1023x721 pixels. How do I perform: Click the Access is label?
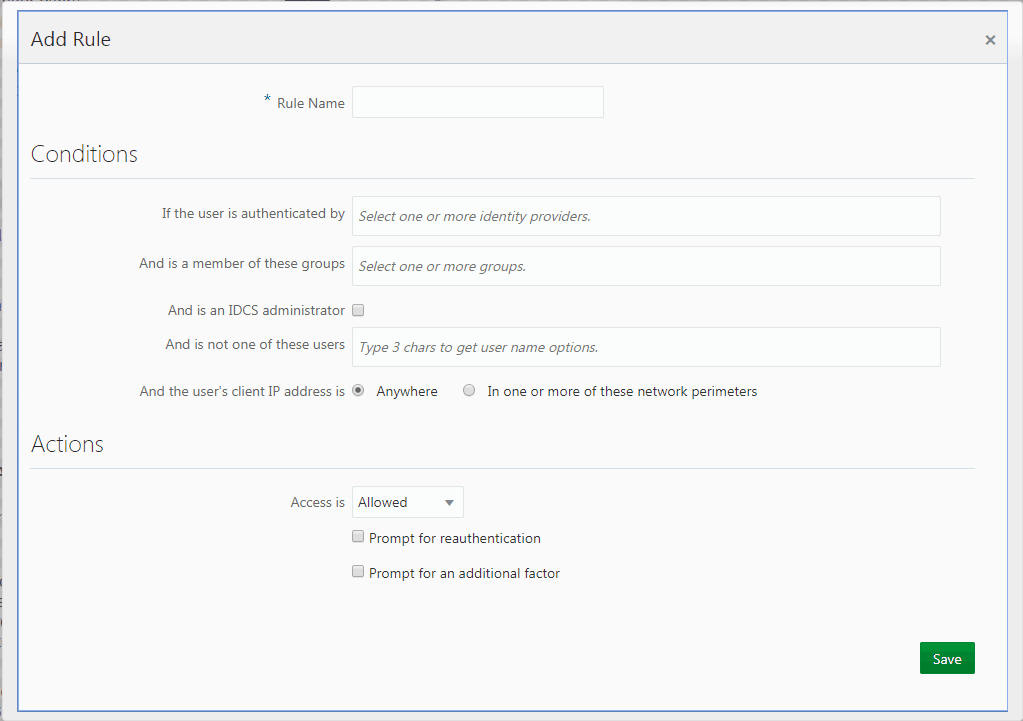(x=317, y=501)
